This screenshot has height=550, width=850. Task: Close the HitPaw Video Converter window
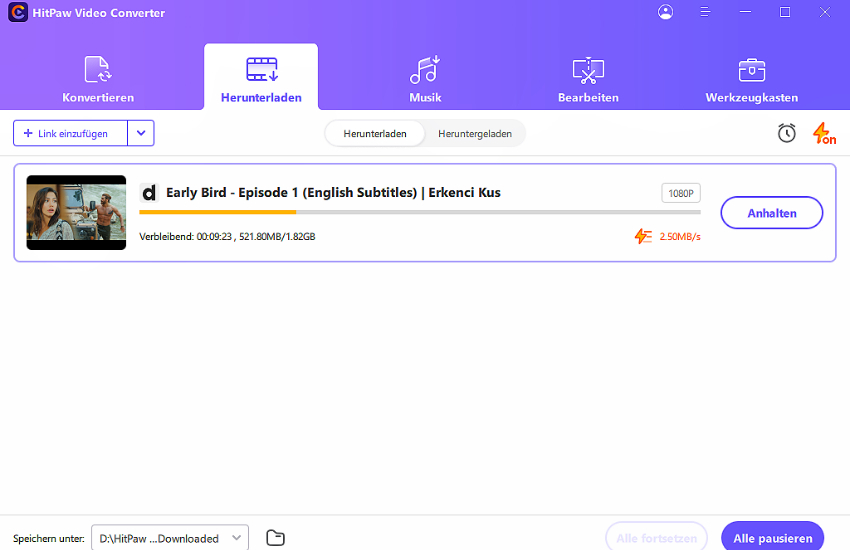pyautogui.click(x=825, y=12)
